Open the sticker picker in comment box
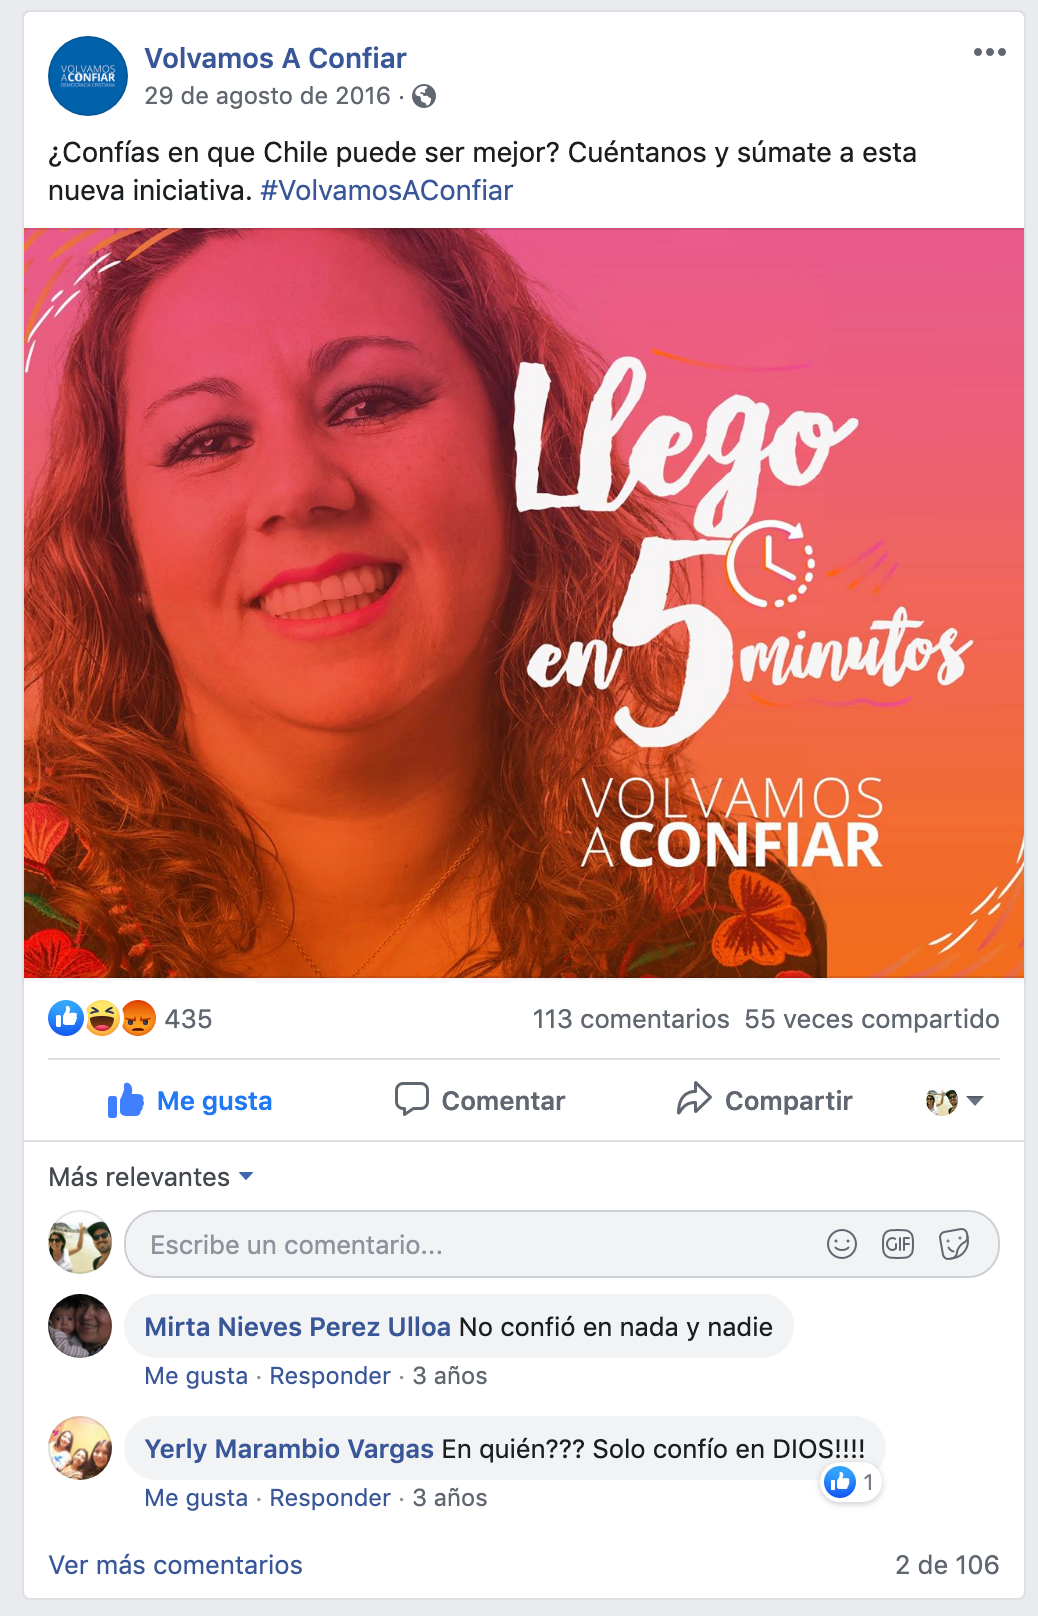 point(954,1244)
